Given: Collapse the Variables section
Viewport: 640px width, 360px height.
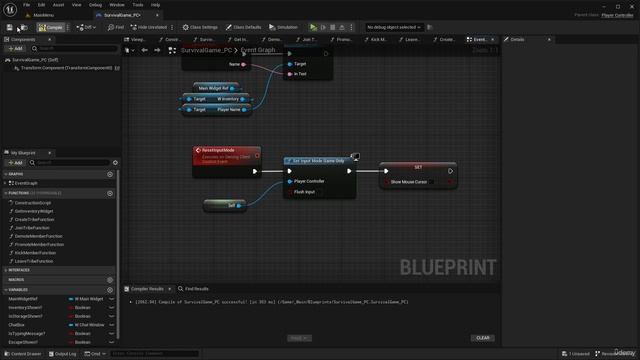Looking at the screenshot, I should (x=5, y=290).
